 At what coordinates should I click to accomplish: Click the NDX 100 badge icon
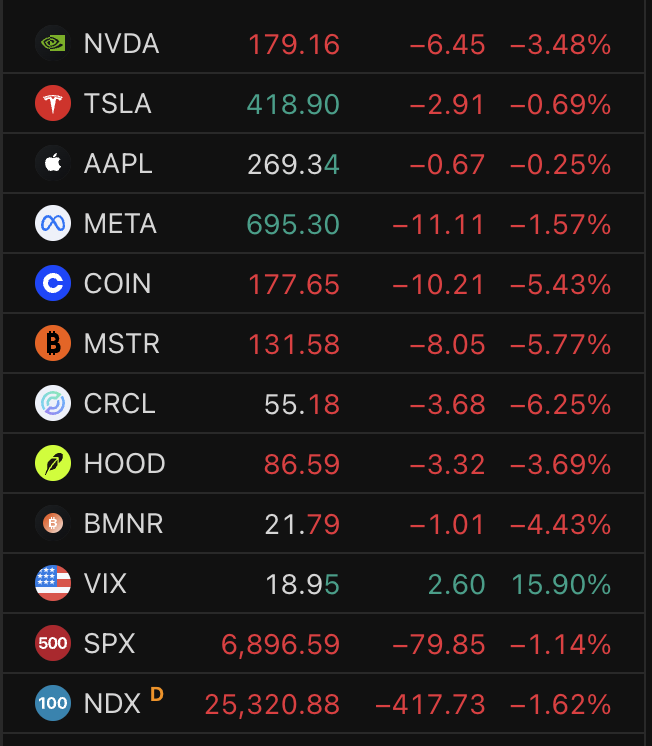pos(52,703)
